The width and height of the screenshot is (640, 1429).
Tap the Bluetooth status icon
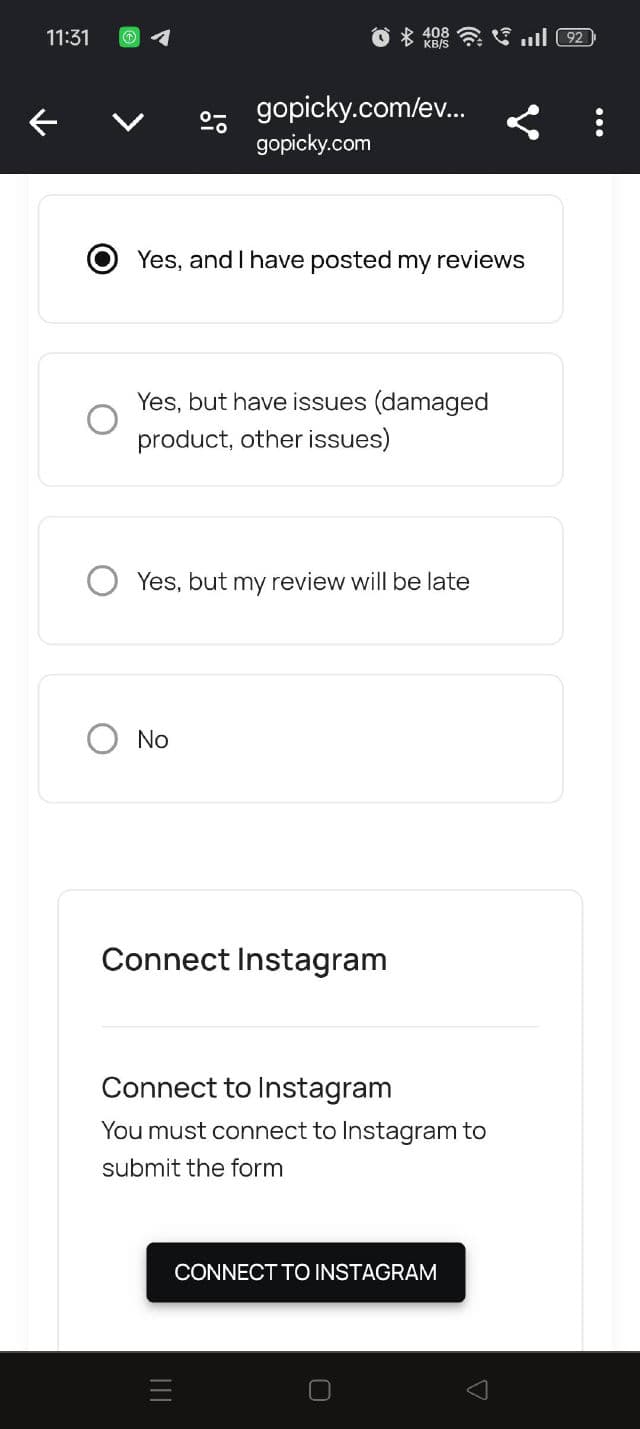pos(406,38)
